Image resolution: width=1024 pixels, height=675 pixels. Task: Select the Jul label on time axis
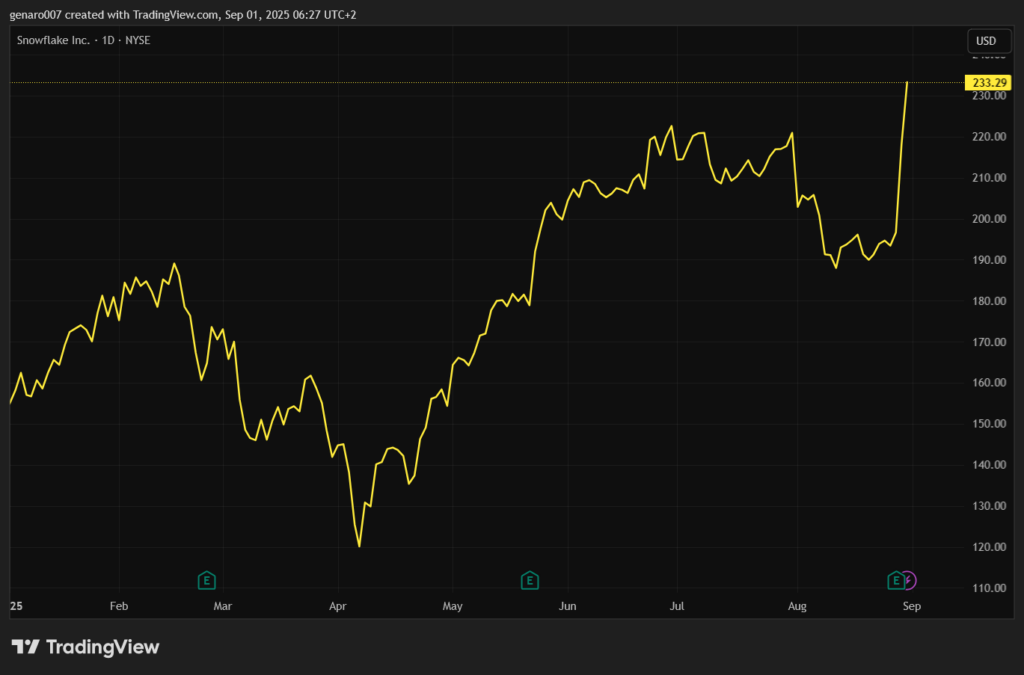pos(677,606)
